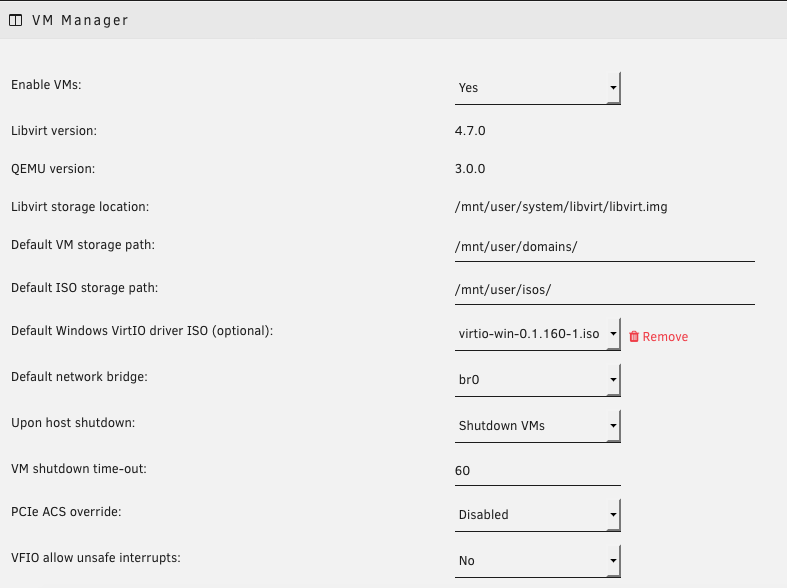Click the VM Manager heading text
787x588 pixels.
(x=80, y=21)
